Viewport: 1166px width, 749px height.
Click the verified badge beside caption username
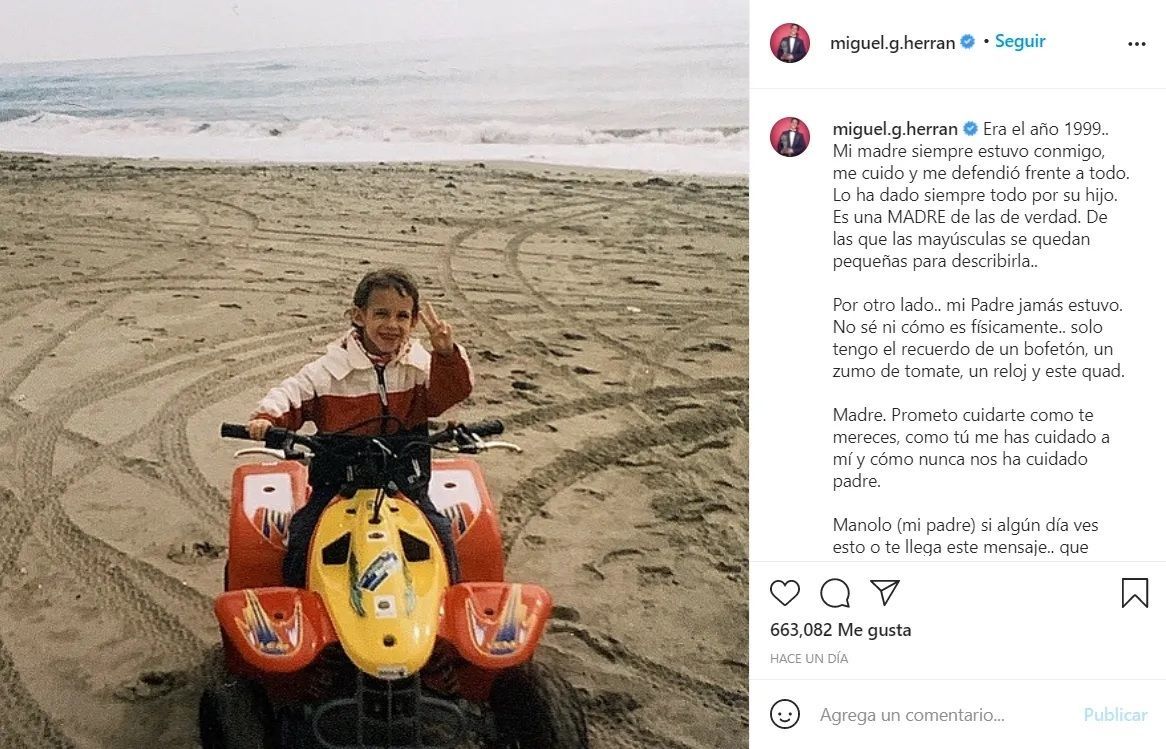[x=970, y=129]
